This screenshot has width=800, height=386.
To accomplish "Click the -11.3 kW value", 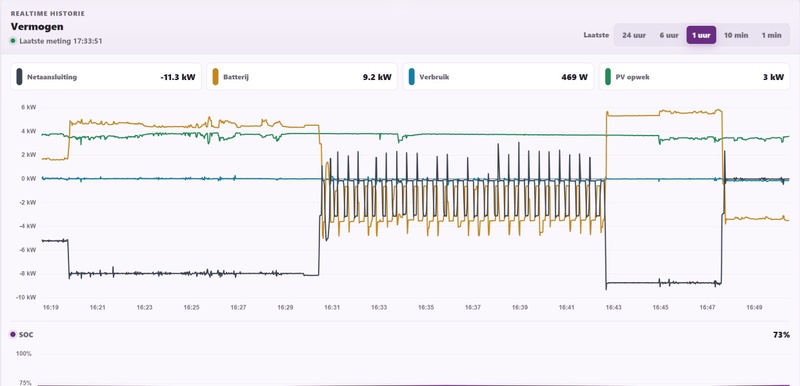I will [x=178, y=78].
